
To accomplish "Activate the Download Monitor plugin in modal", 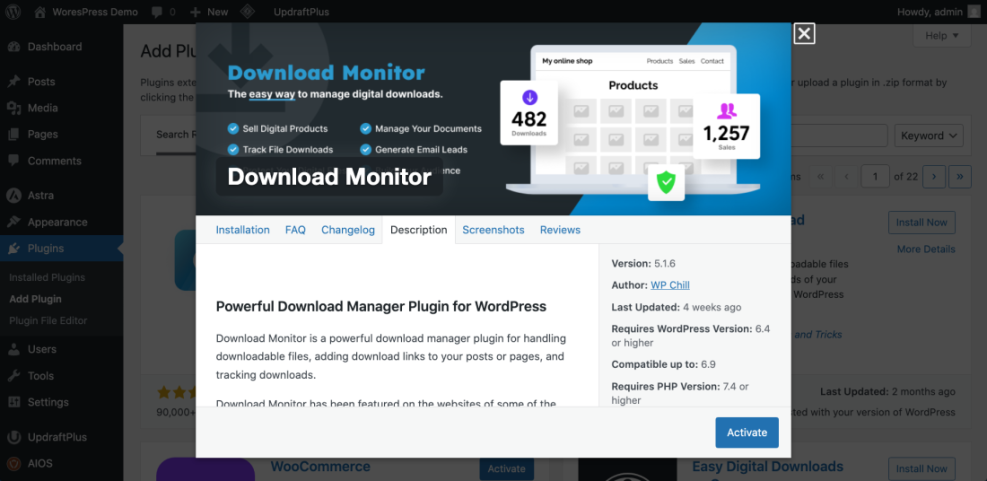I will click(x=747, y=433).
